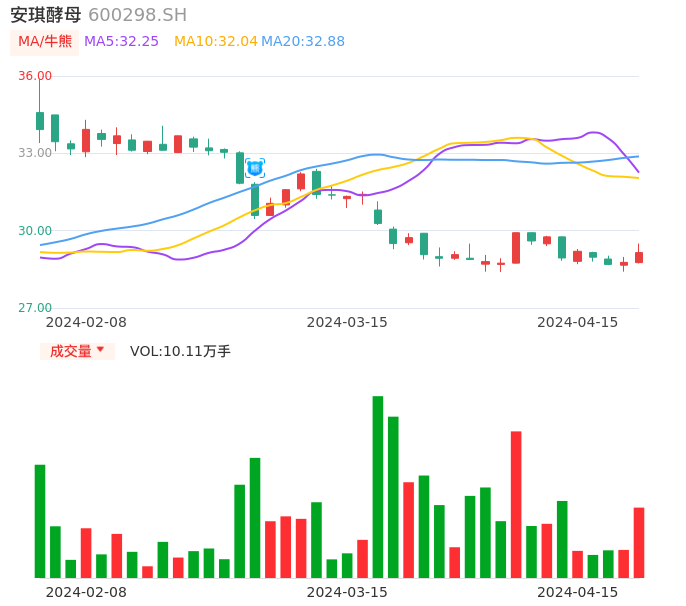686x606 pixels.
Task: Click the VOL:10.11万手 volume readout
Action: [180, 351]
